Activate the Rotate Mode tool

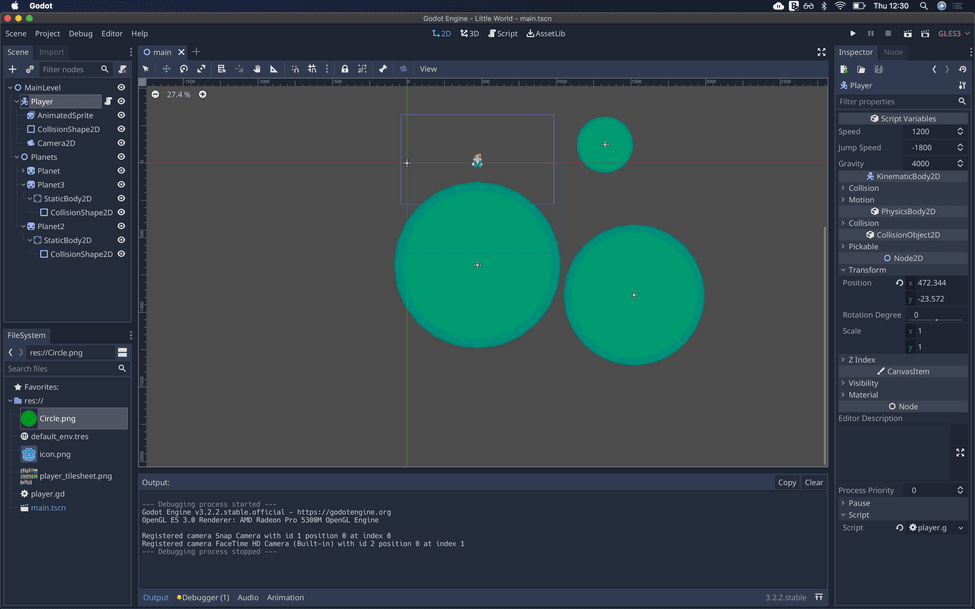coord(183,68)
